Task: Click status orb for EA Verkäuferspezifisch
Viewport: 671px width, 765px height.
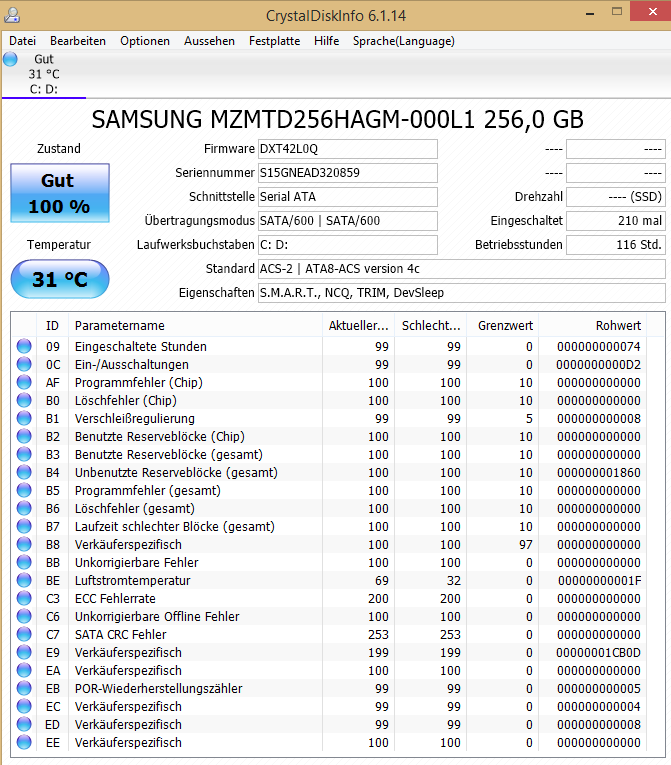Action: 24,670
